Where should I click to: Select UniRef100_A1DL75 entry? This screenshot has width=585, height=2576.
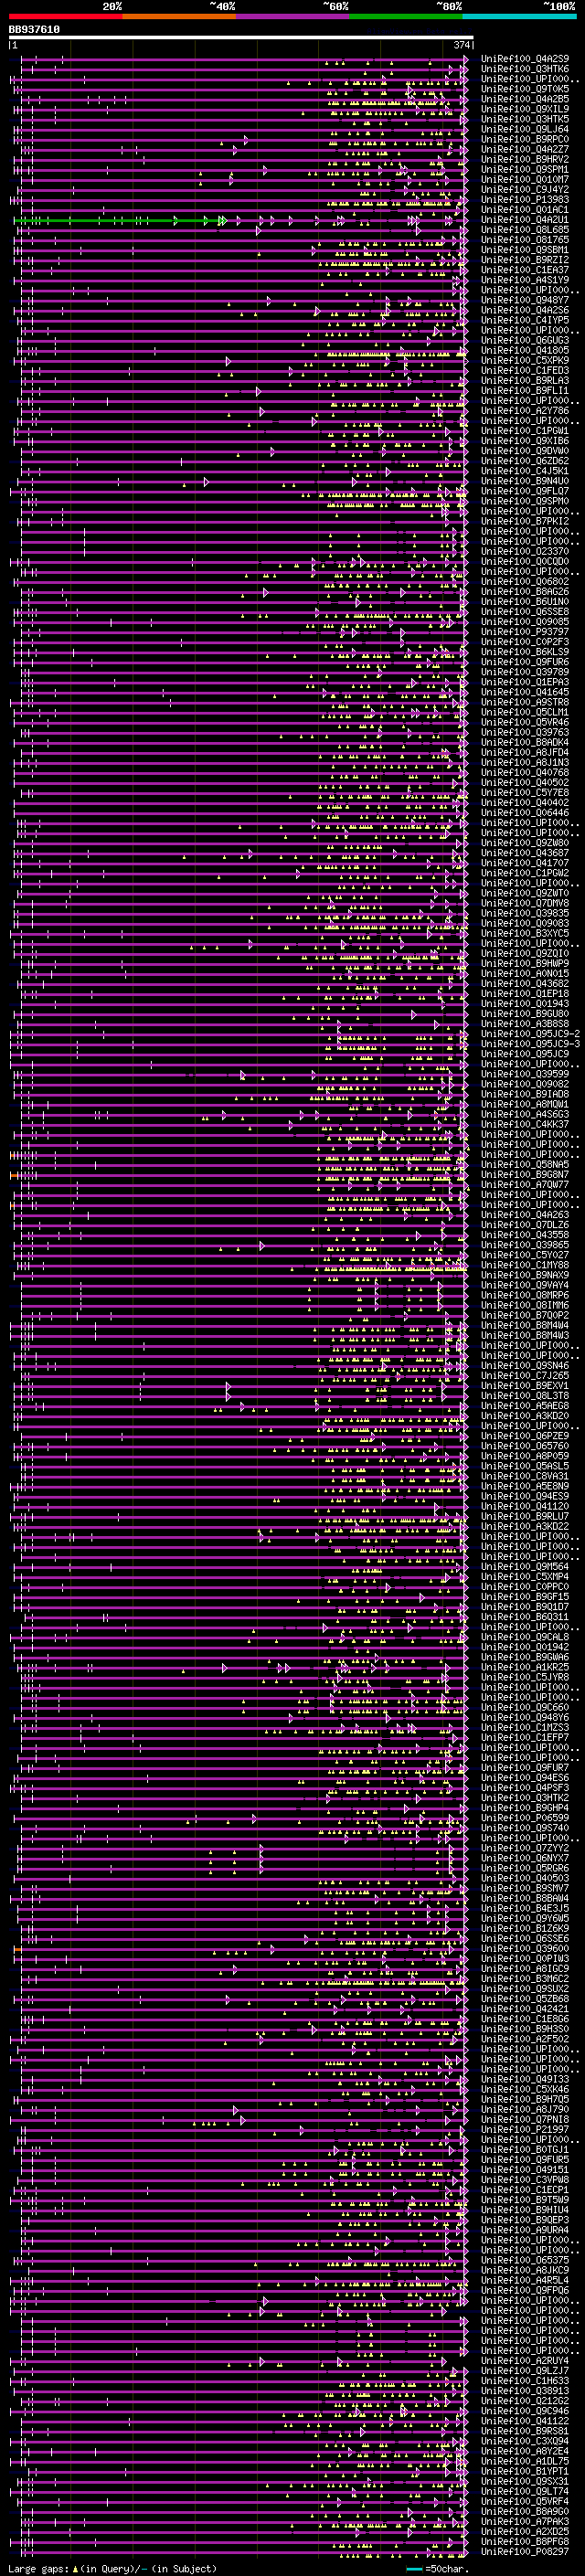click(x=525, y=2461)
